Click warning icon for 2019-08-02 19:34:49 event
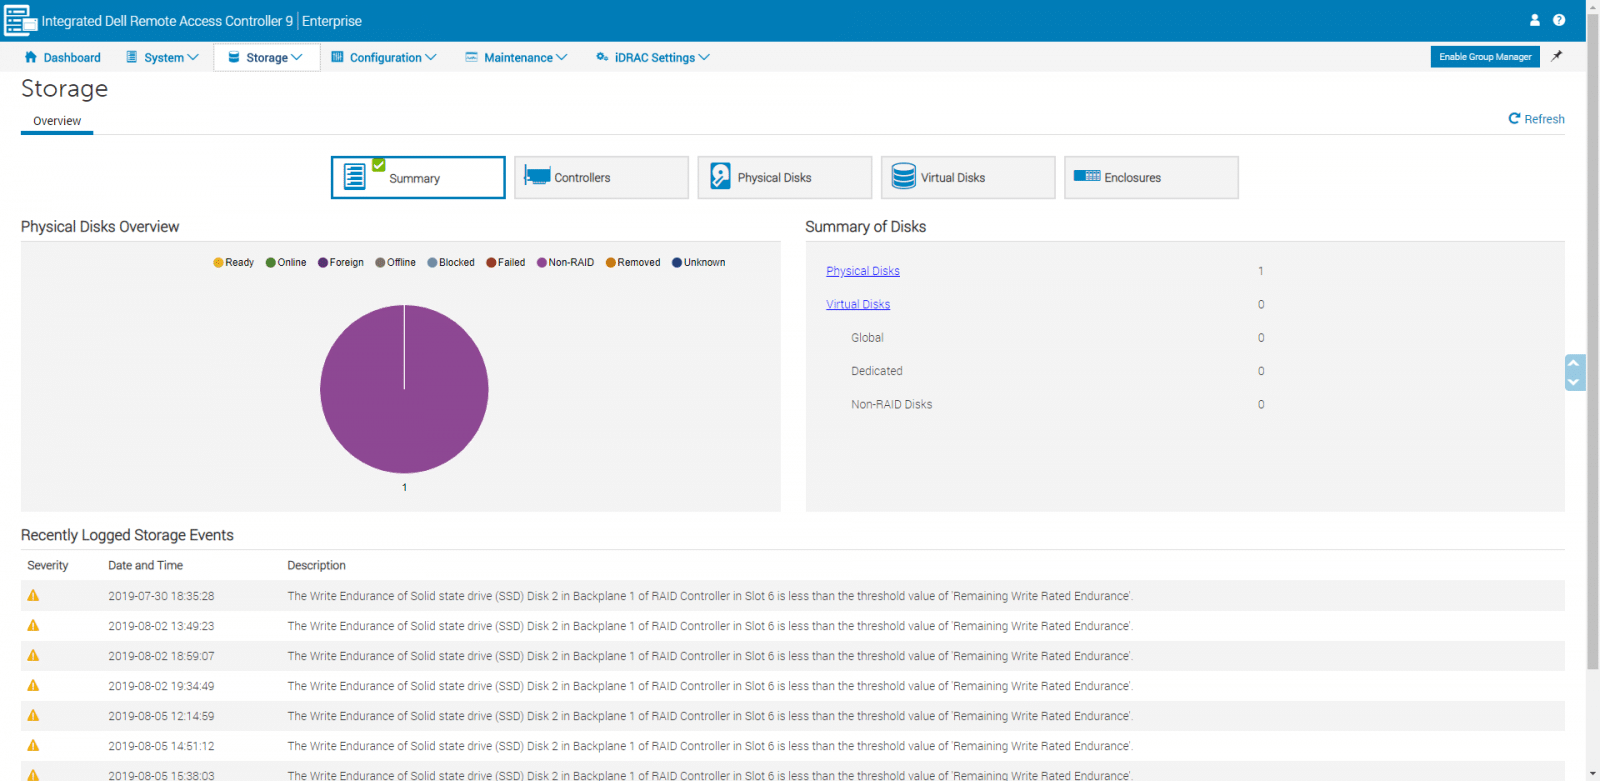1600x781 pixels. coord(33,685)
